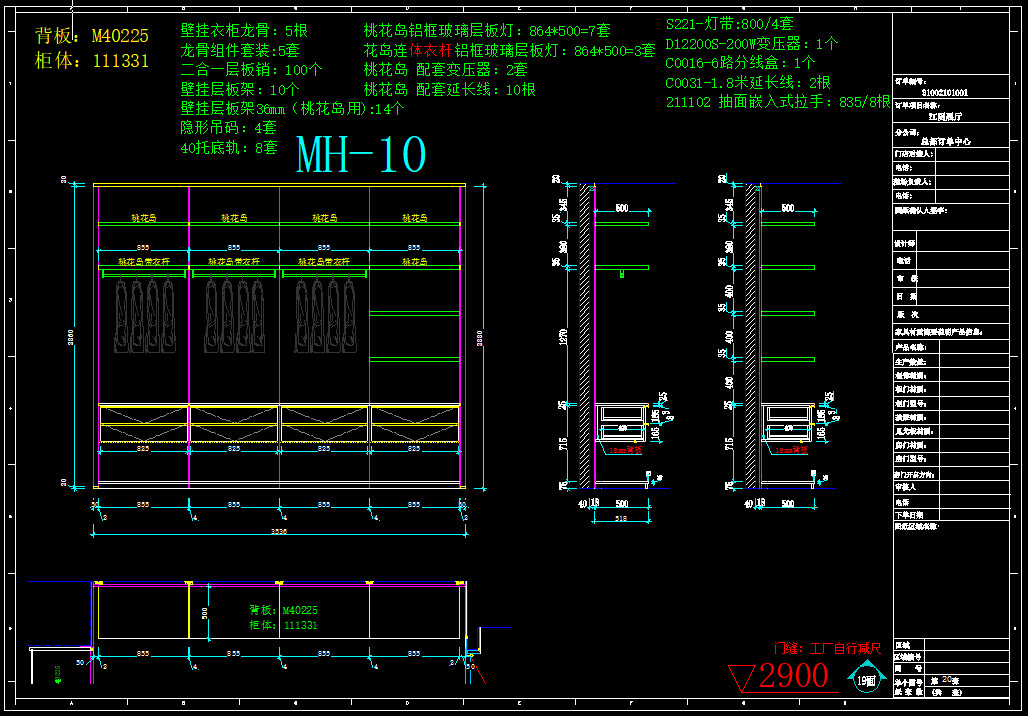Select order number 31002101001 in title block
This screenshot has height=716, width=1028.
(x=944, y=92)
